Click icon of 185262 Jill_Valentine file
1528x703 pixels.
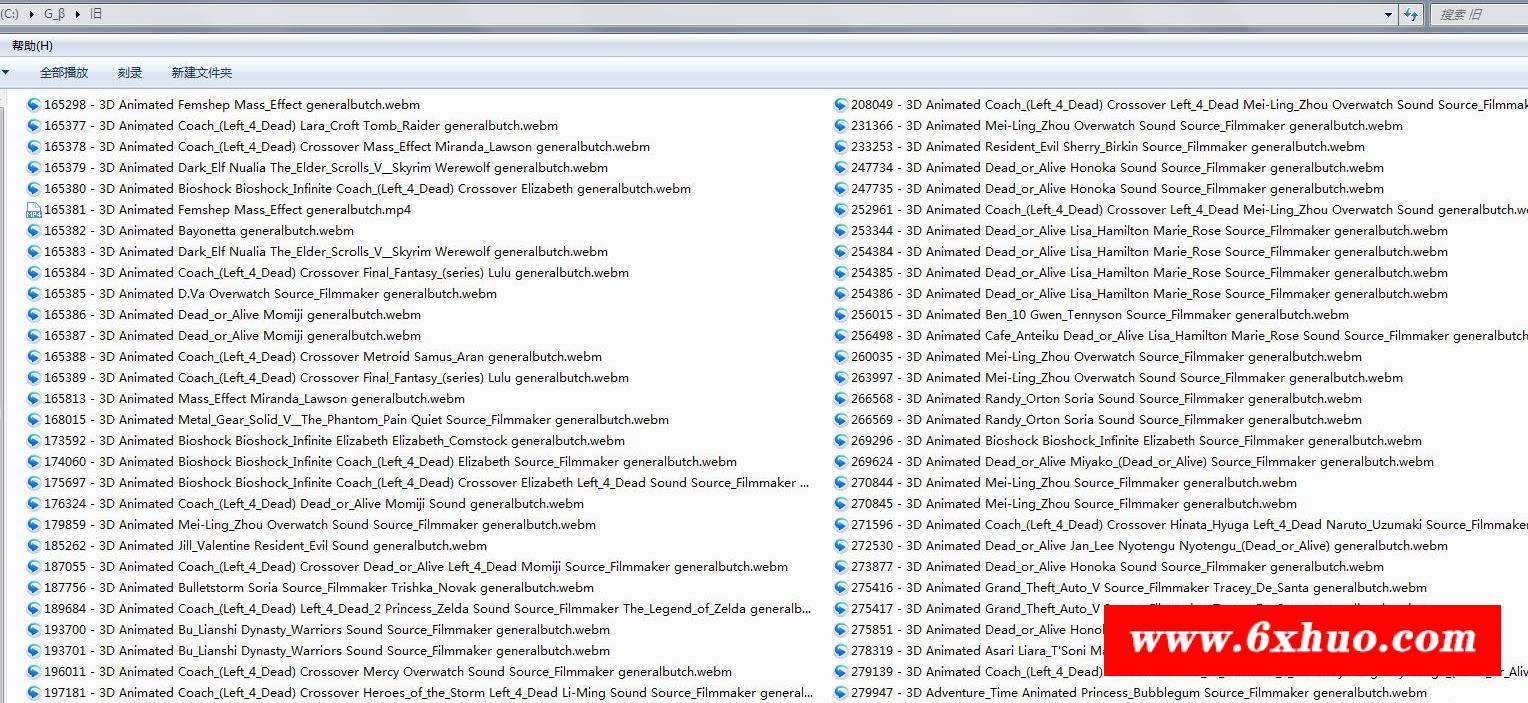[x=33, y=545]
